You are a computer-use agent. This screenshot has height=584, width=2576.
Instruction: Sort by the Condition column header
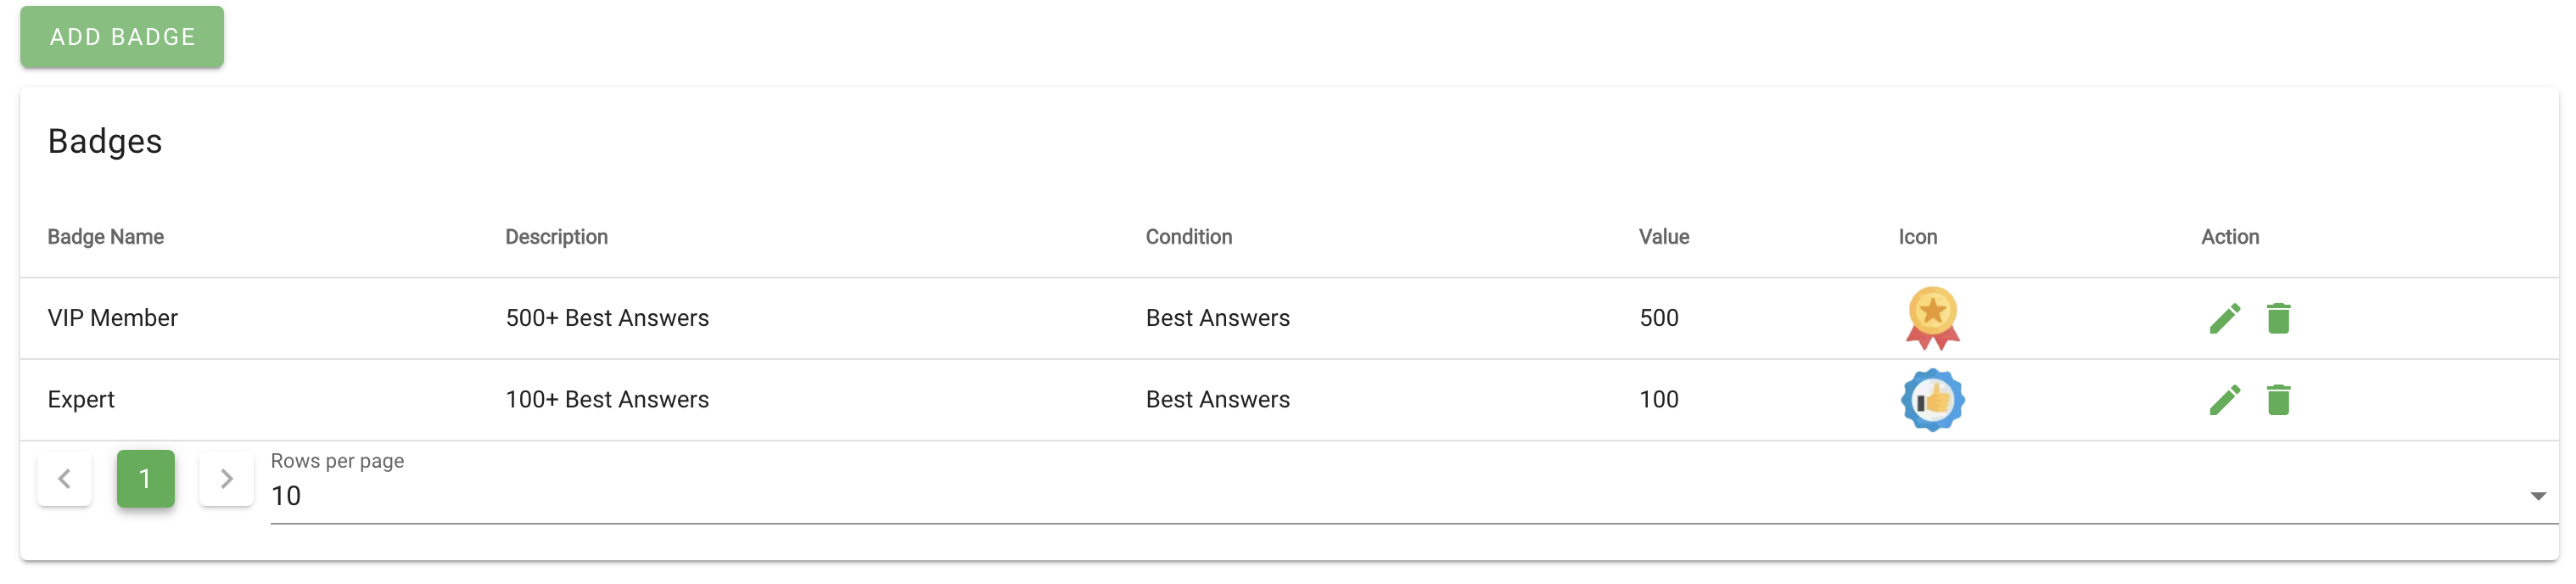tap(1188, 237)
